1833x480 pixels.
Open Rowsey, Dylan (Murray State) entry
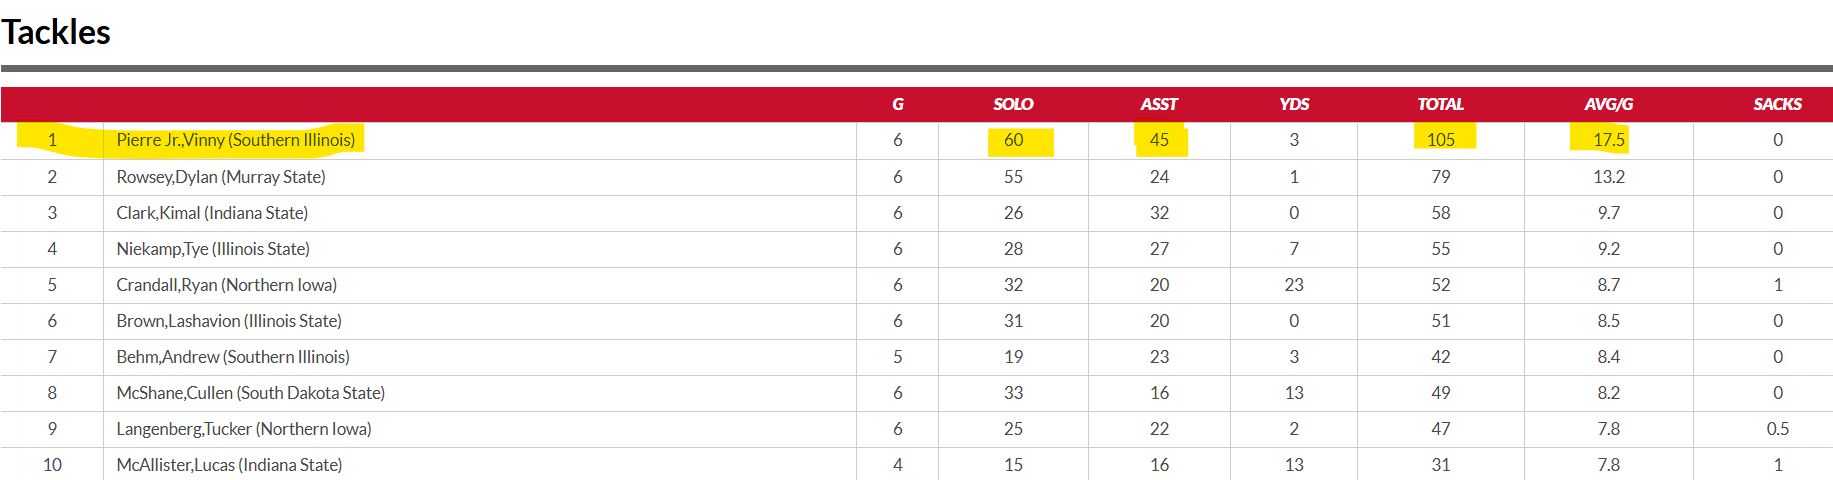click(x=221, y=177)
